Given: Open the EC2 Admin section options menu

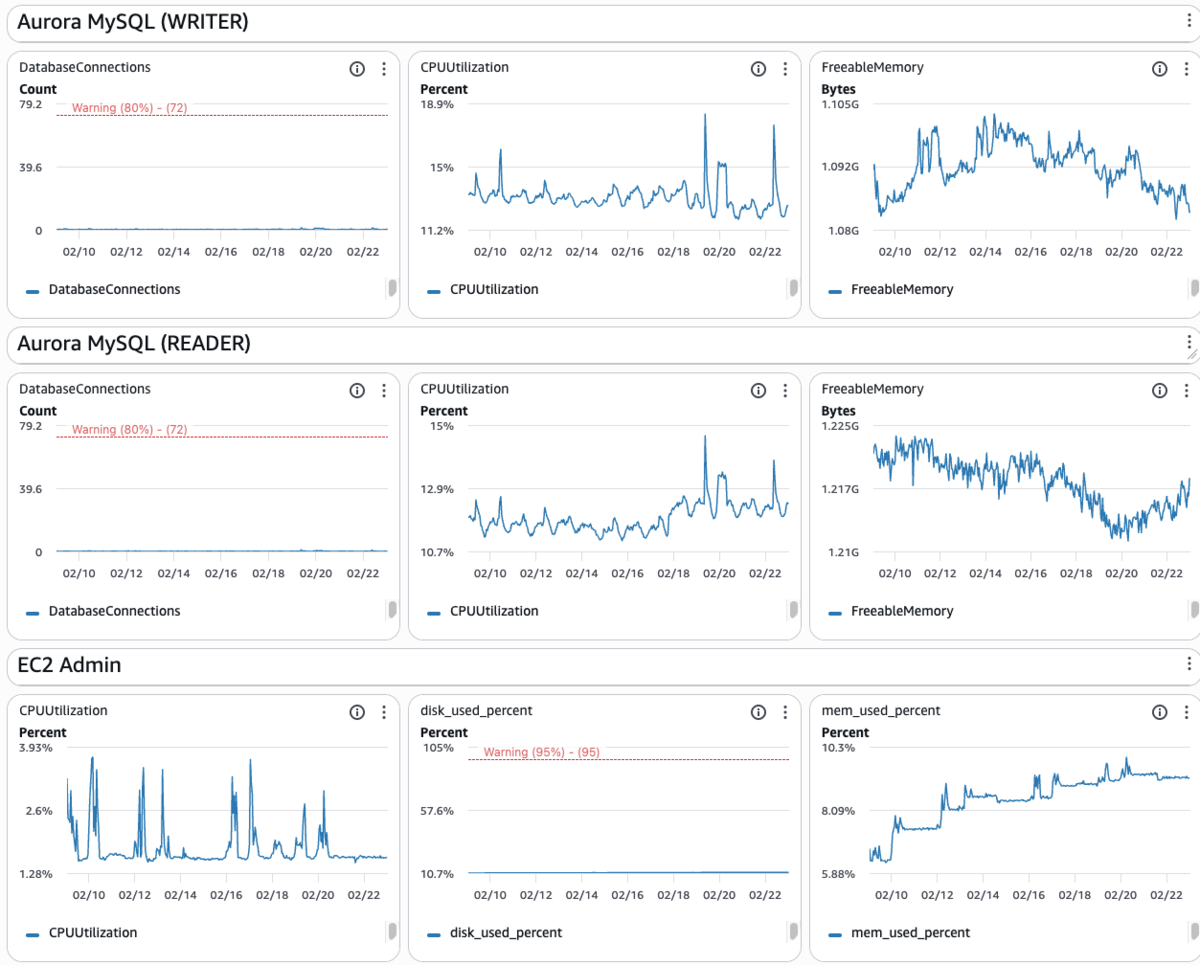Looking at the screenshot, I should coord(1188,664).
